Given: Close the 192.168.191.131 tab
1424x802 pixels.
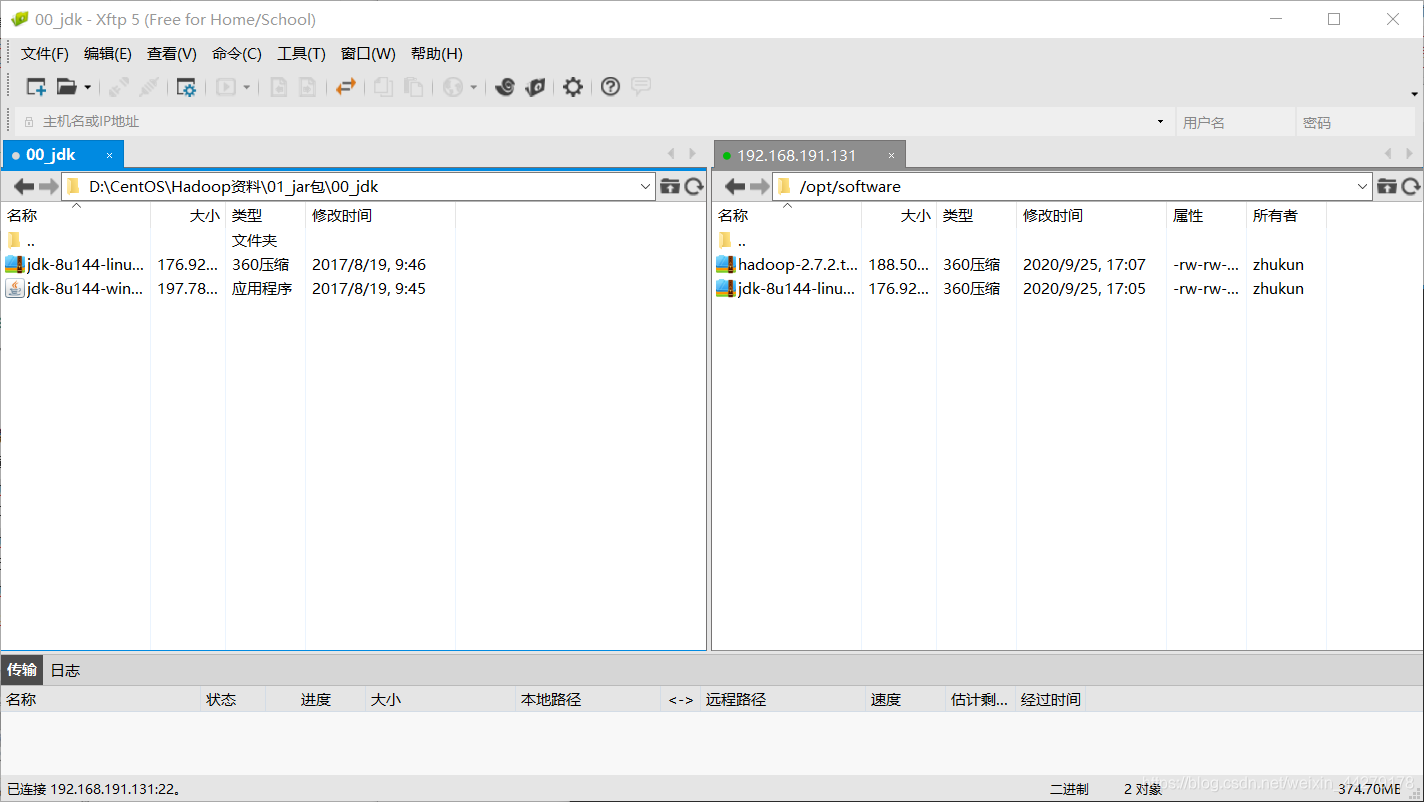Looking at the screenshot, I should point(891,155).
